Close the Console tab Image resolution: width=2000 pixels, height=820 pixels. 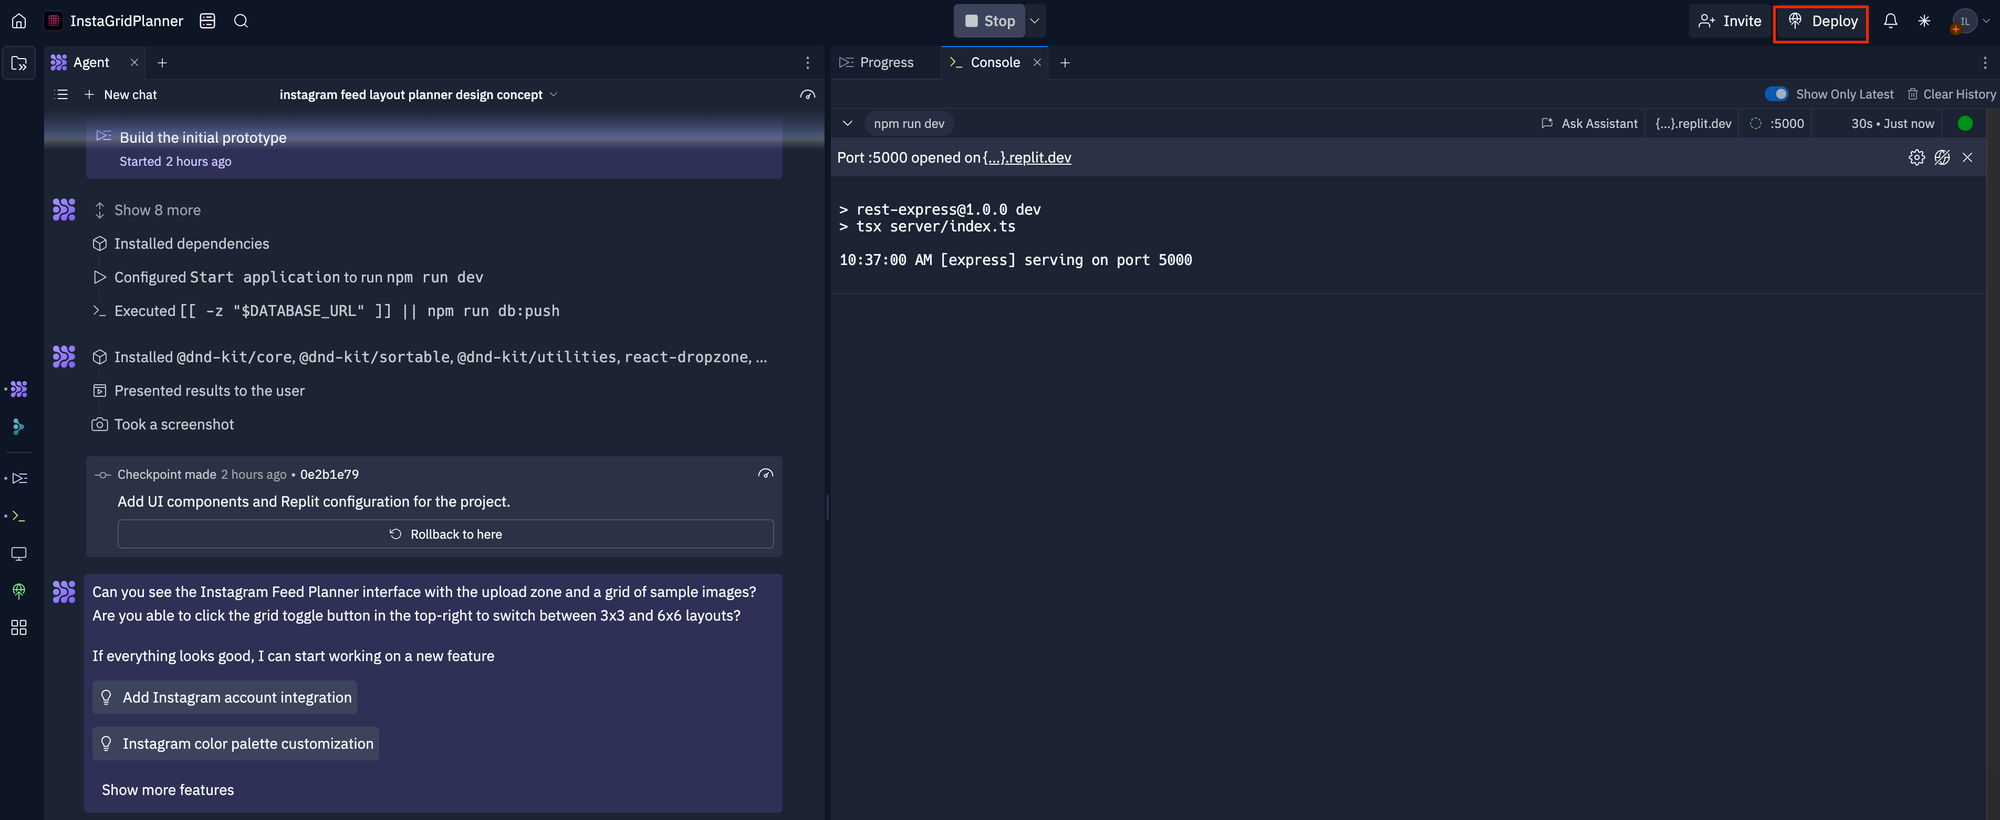coord(1037,62)
